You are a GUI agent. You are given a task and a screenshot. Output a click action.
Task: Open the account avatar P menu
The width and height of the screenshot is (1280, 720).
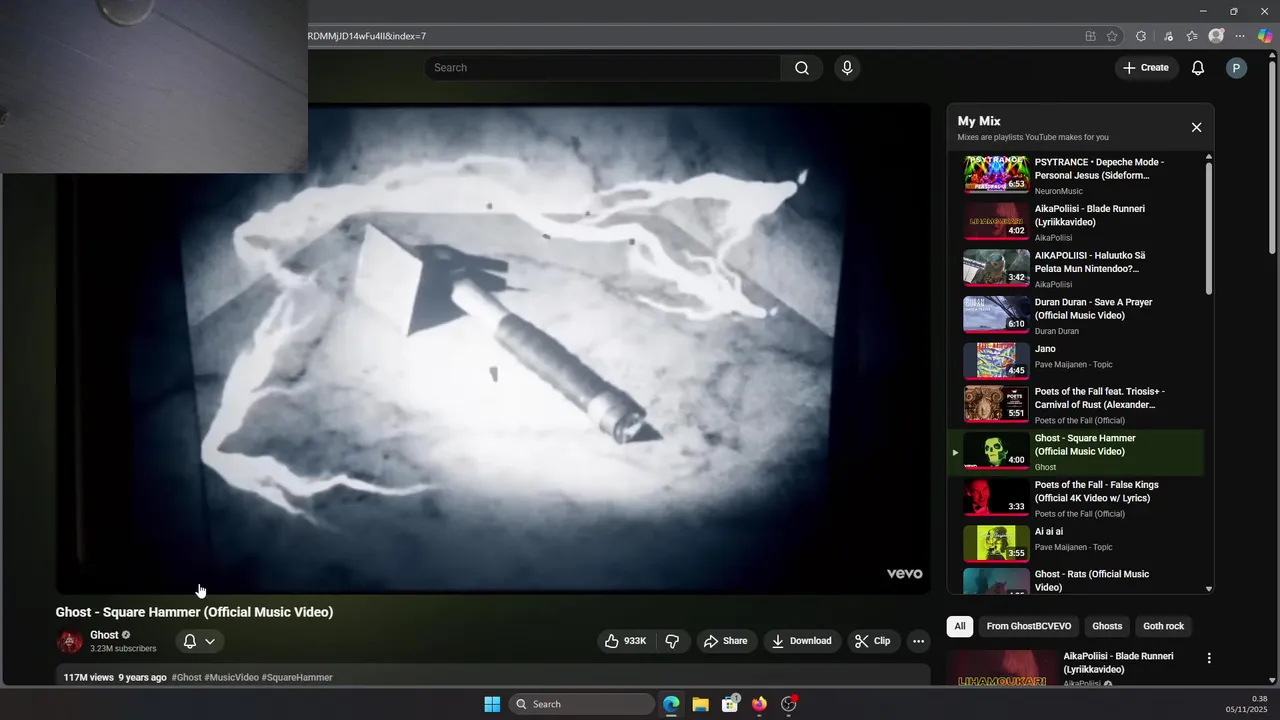pyautogui.click(x=1236, y=68)
